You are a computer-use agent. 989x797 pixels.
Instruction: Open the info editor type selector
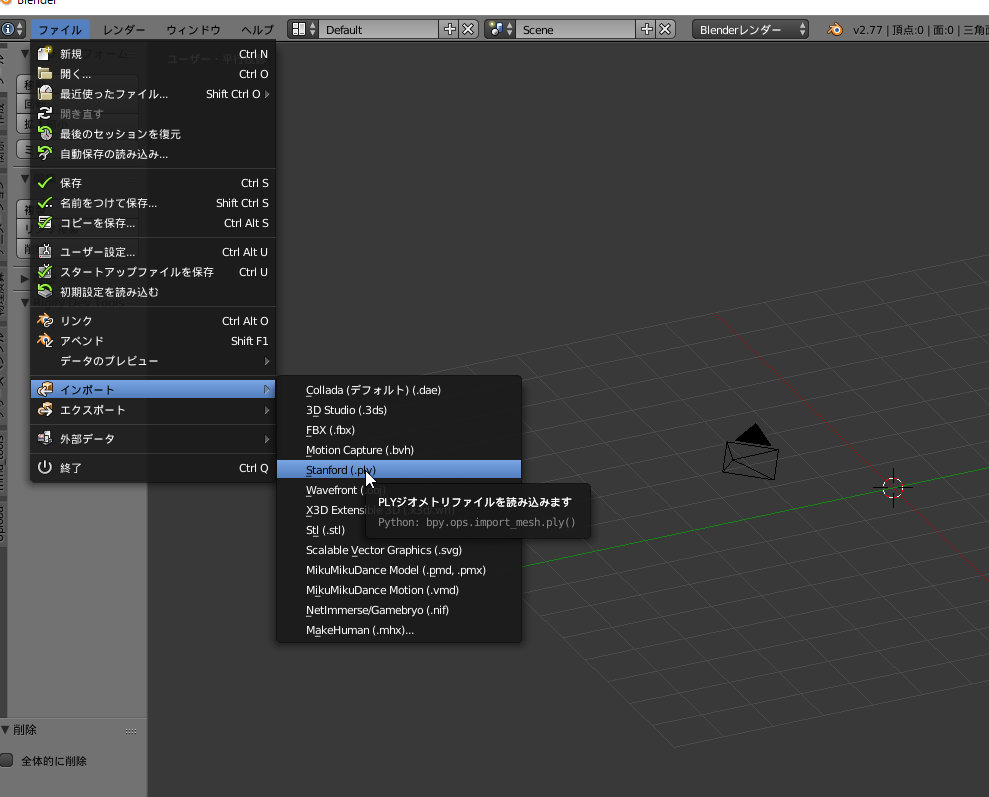(x=12, y=30)
